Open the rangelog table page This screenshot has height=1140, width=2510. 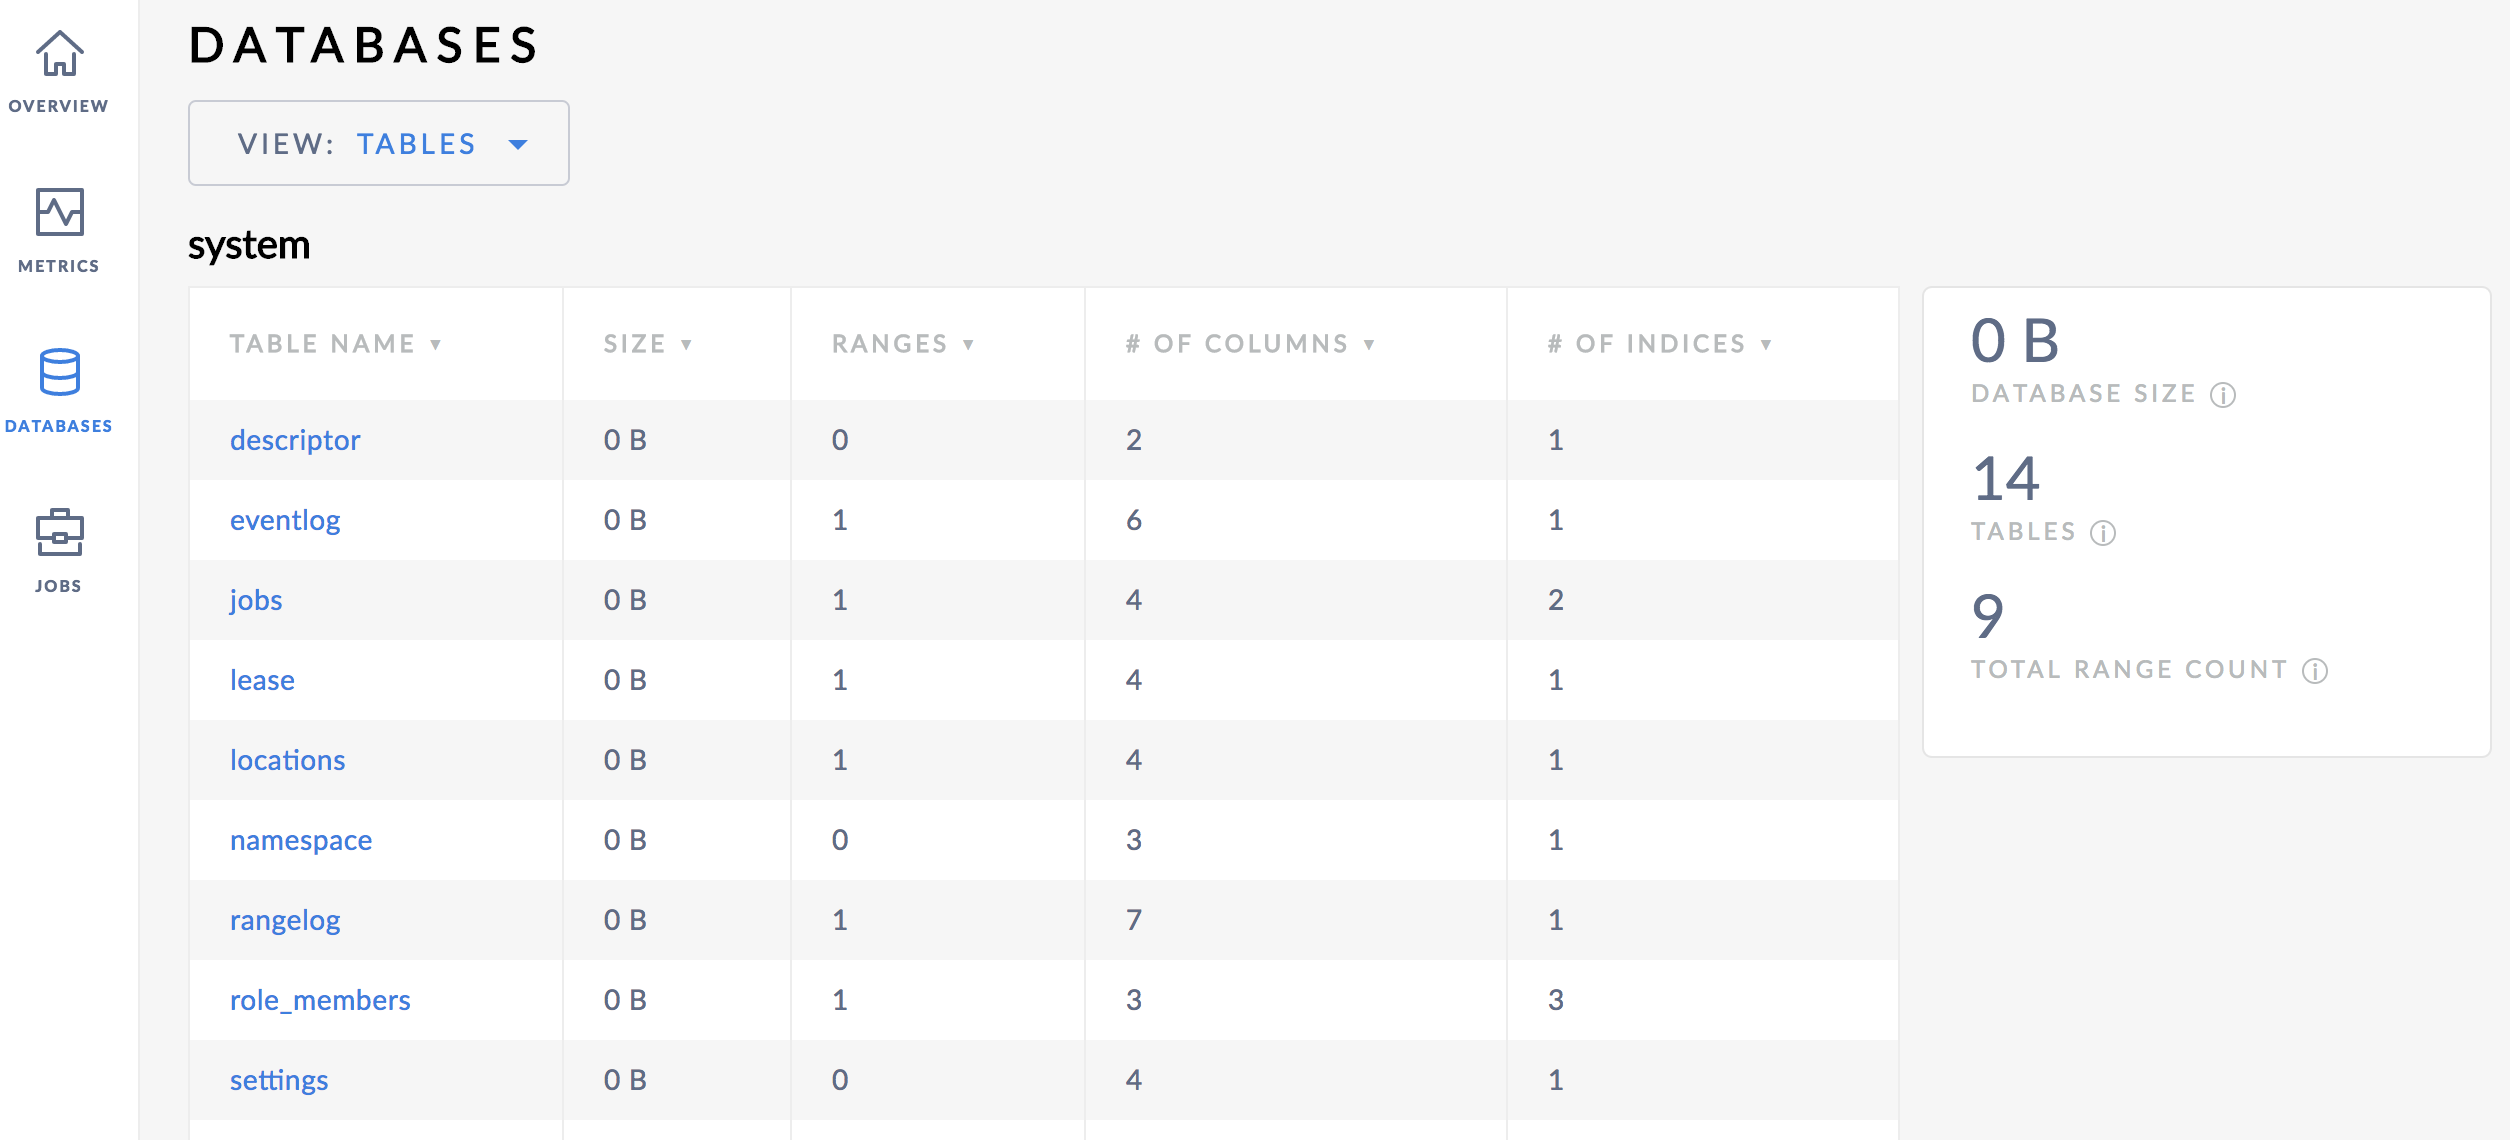(284, 920)
